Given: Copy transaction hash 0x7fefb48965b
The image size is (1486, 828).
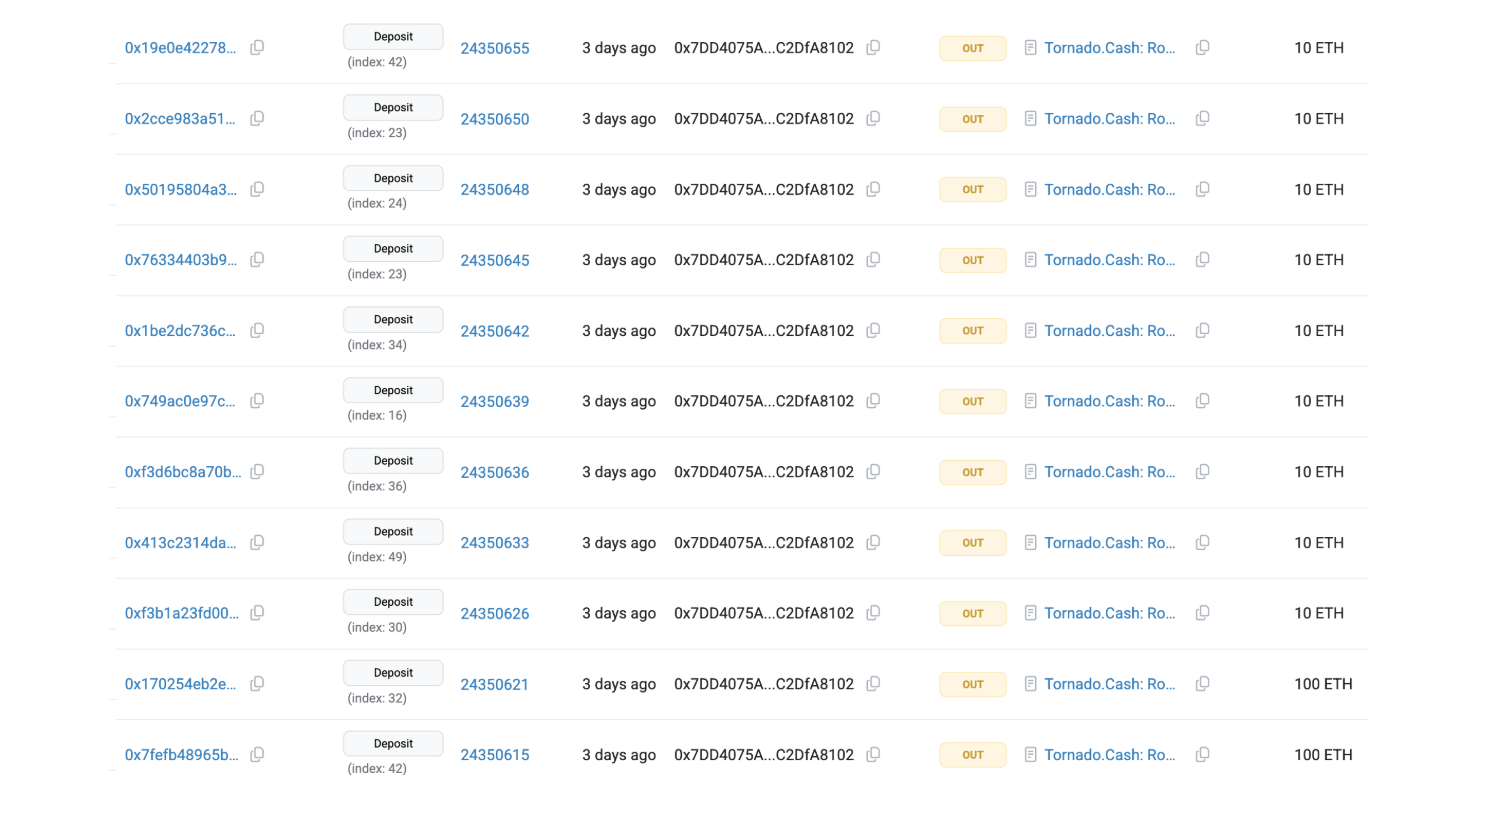Looking at the screenshot, I should pyautogui.click(x=257, y=755).
